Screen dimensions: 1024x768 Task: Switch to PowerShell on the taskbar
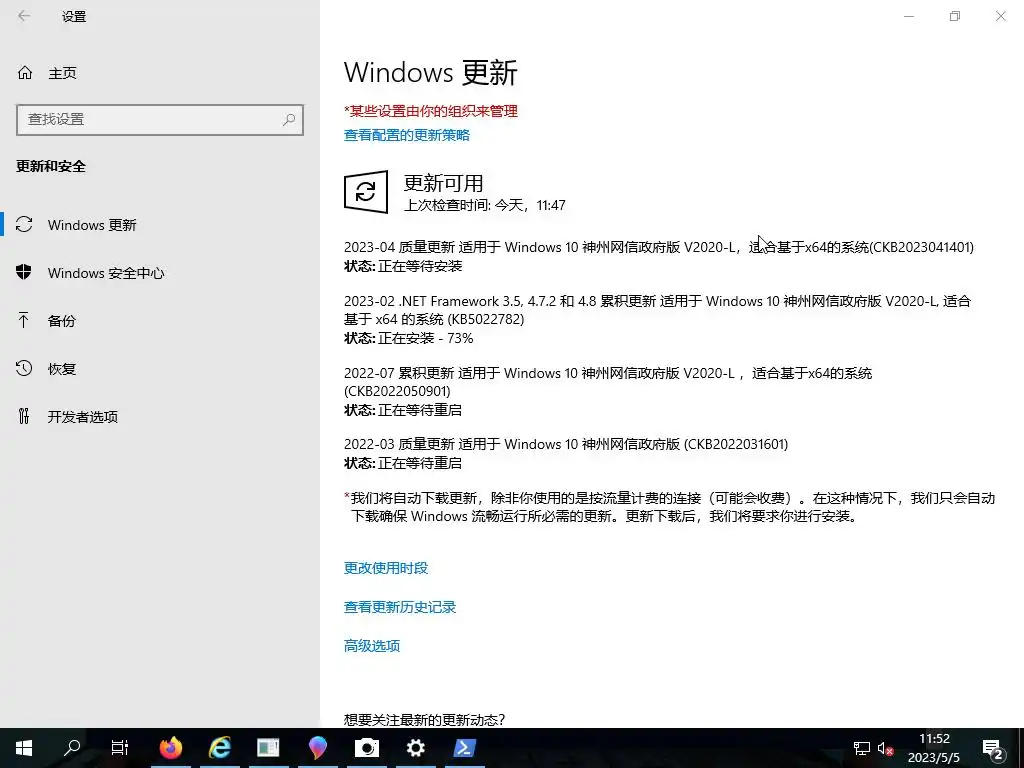[465, 748]
